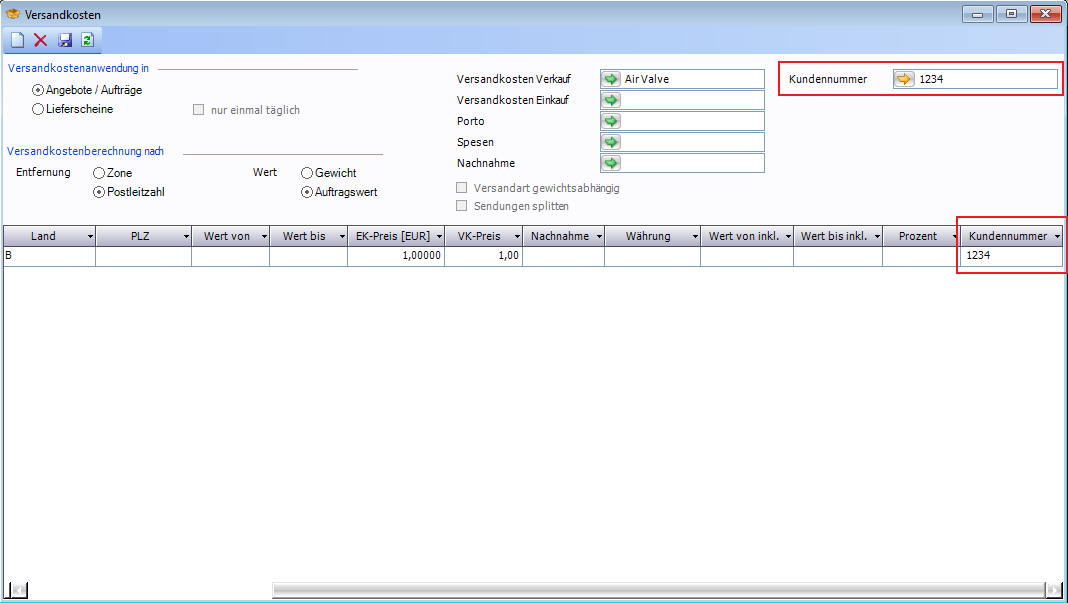Click the Spesen lookup arrow icon

pyautogui.click(x=610, y=142)
